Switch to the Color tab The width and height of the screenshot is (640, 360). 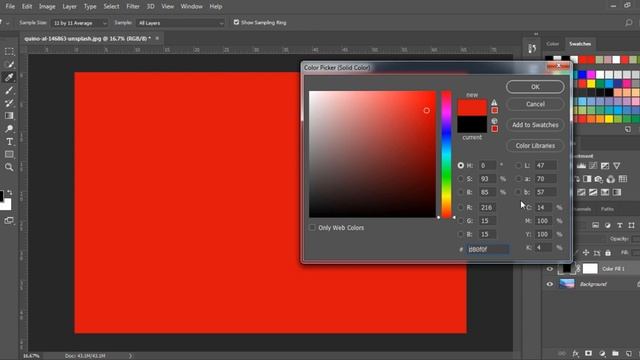point(553,44)
